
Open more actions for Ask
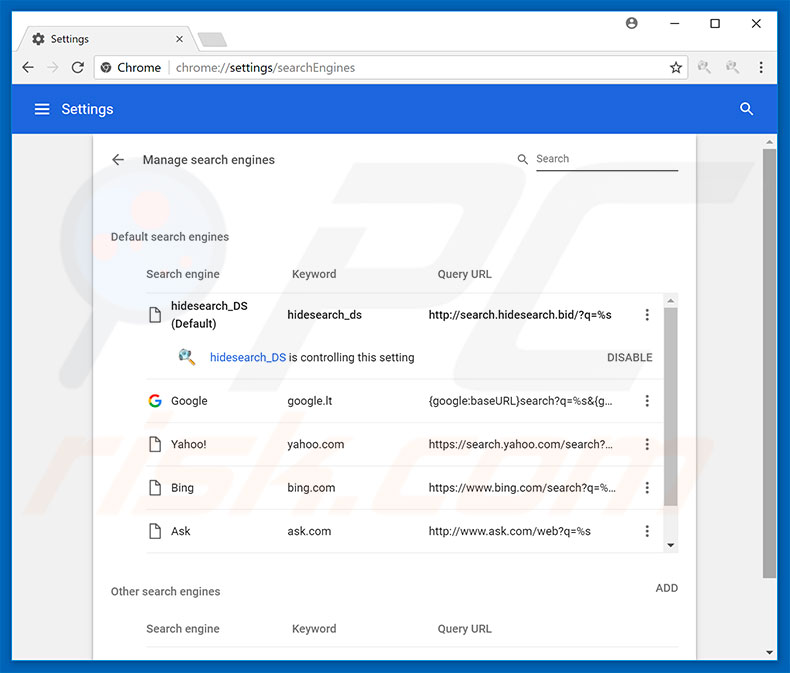tap(647, 531)
